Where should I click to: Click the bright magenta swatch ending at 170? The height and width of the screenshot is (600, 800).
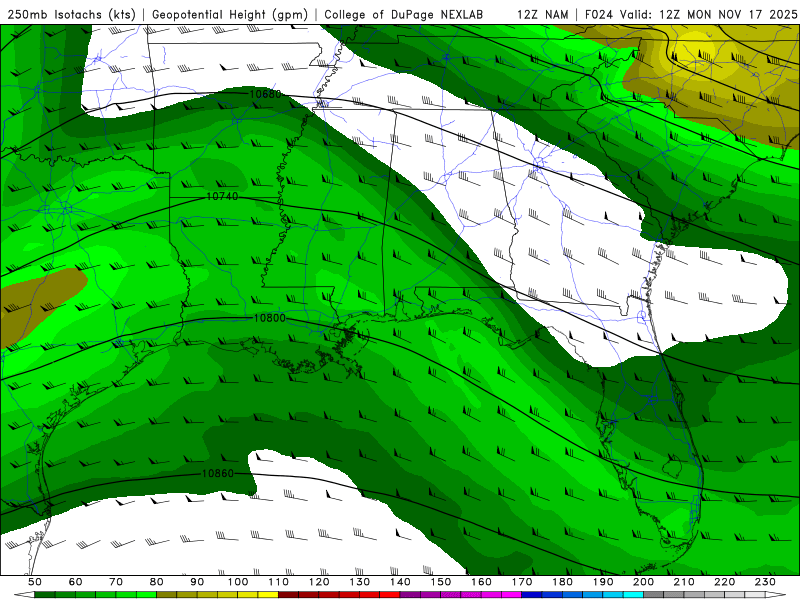pos(511,595)
